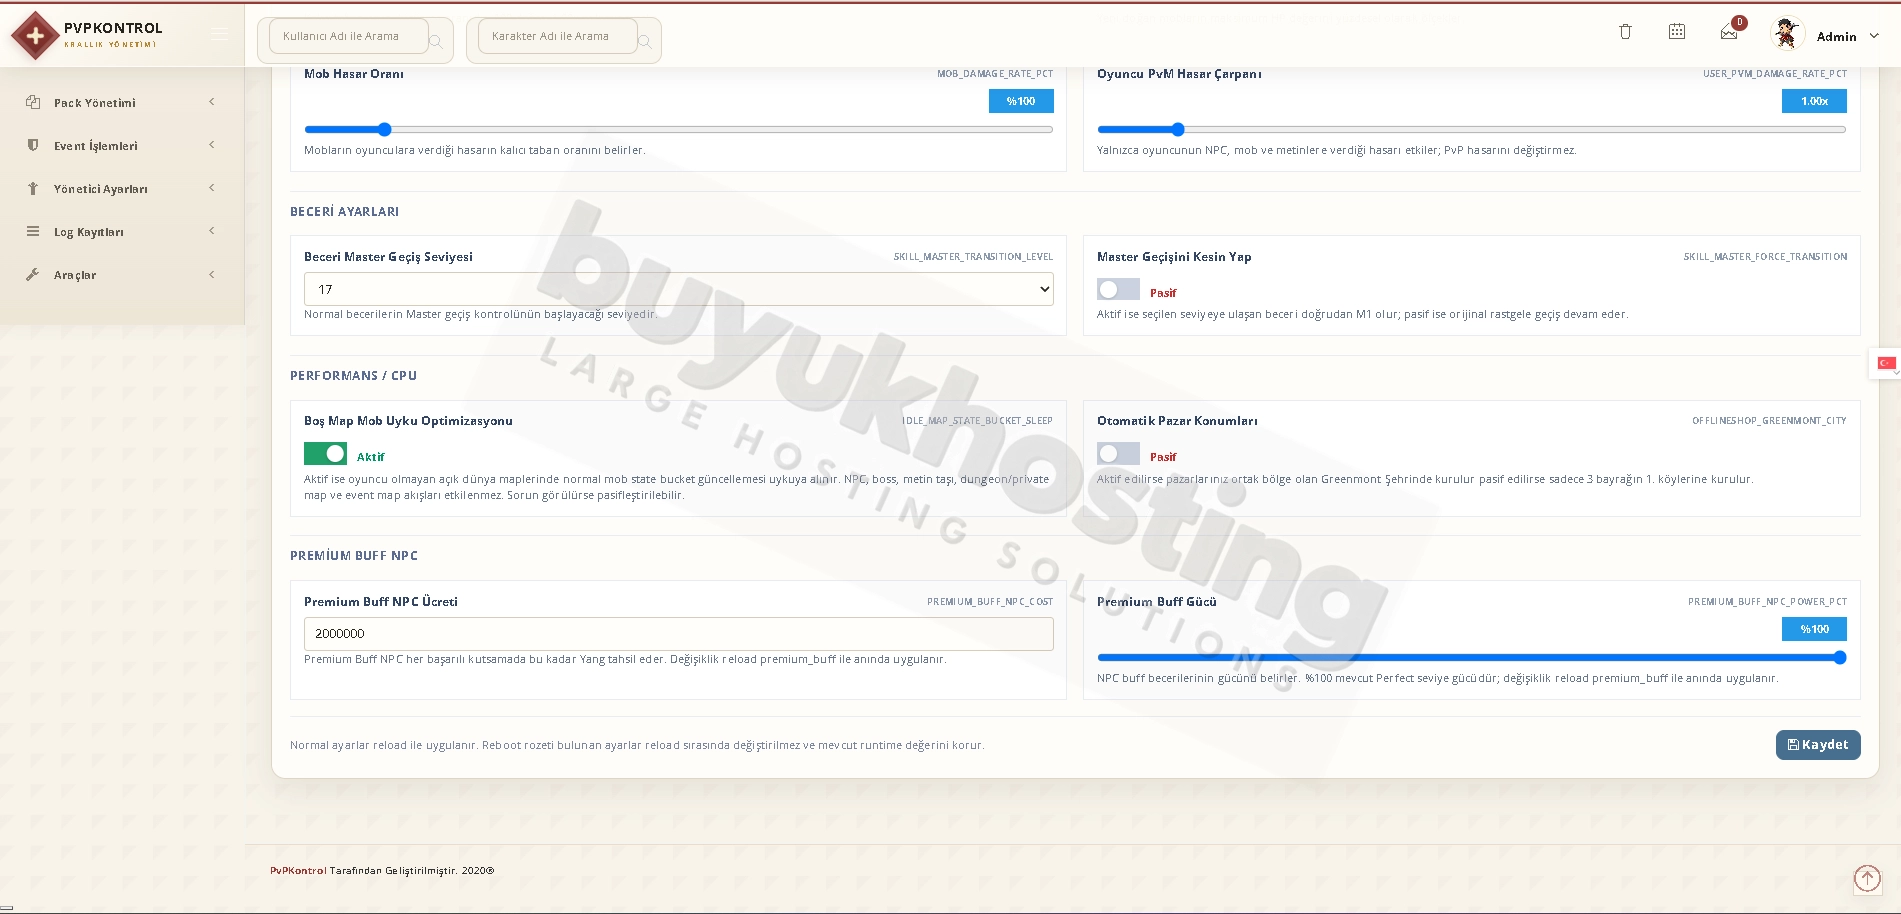Click the Premium Buff NPC Ücreti input
The image size is (1901, 914).
[x=678, y=634]
